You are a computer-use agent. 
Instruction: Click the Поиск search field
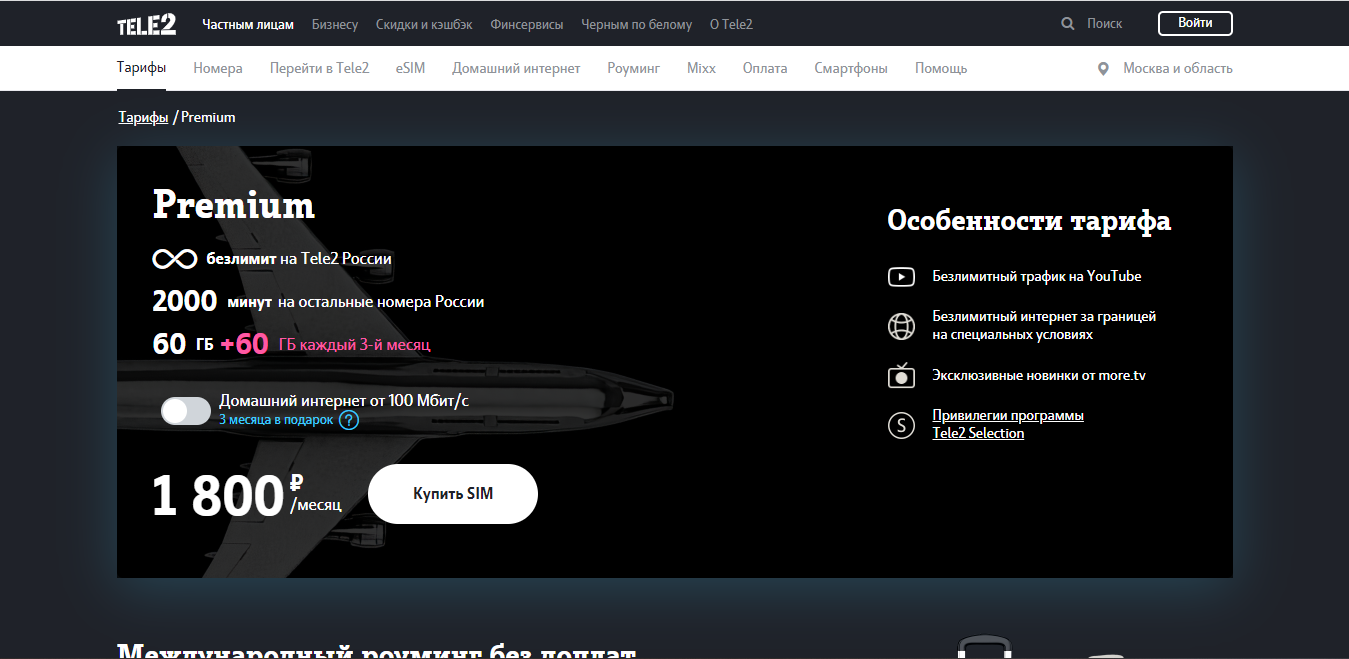1104,23
